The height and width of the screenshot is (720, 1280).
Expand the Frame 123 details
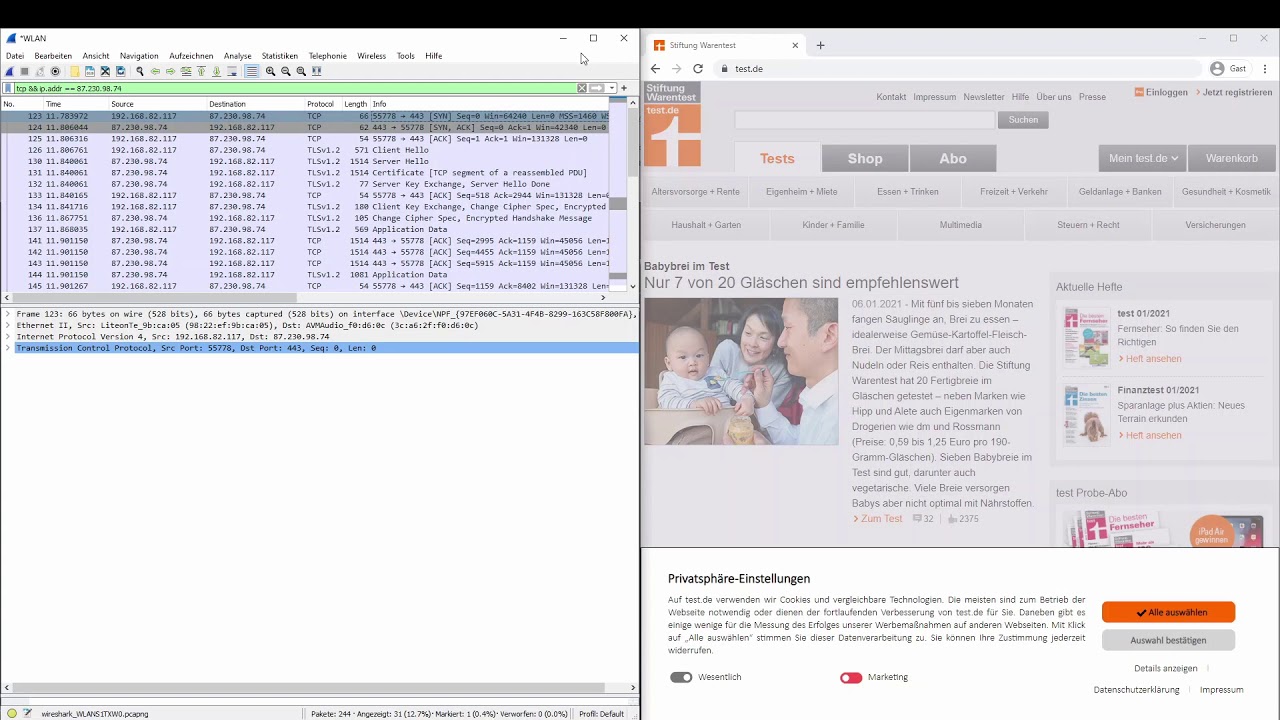pyautogui.click(x=8, y=314)
